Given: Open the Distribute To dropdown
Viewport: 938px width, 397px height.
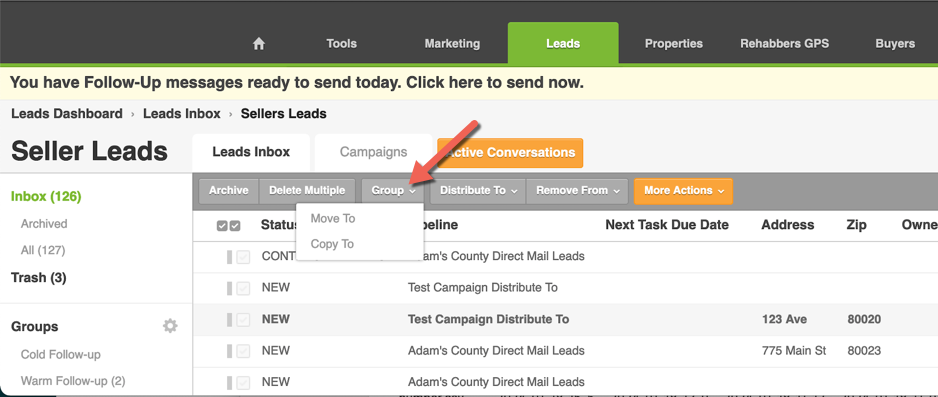Looking at the screenshot, I should pos(478,191).
